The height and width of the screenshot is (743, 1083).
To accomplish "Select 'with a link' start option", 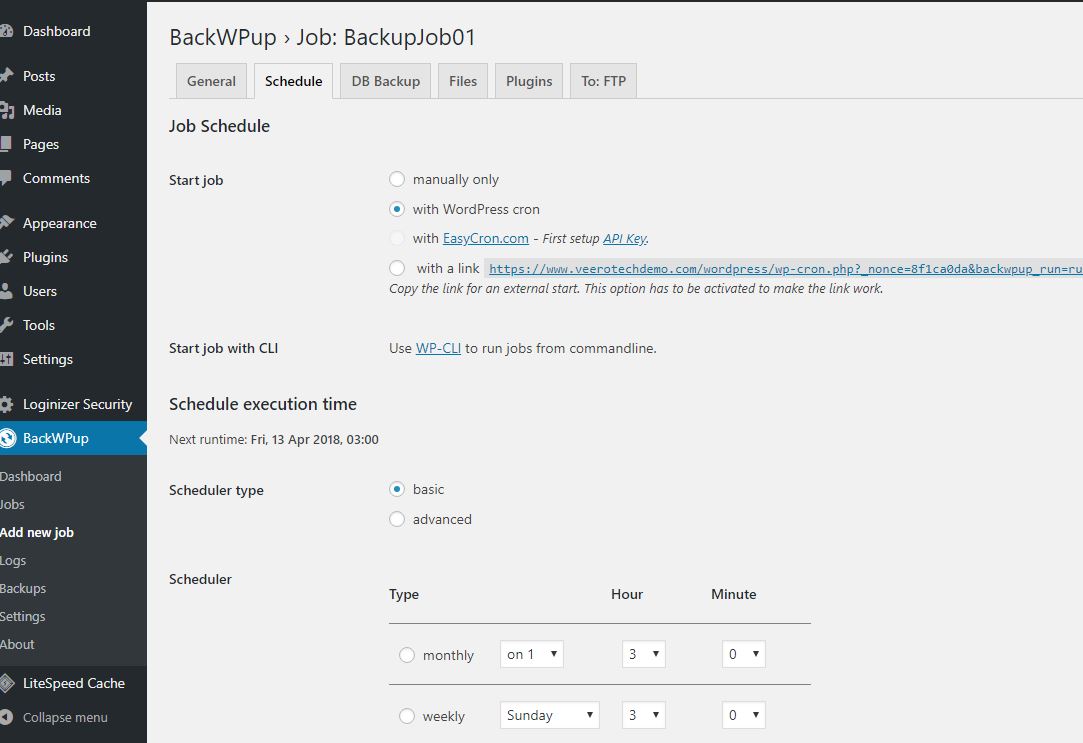I will pos(396,268).
